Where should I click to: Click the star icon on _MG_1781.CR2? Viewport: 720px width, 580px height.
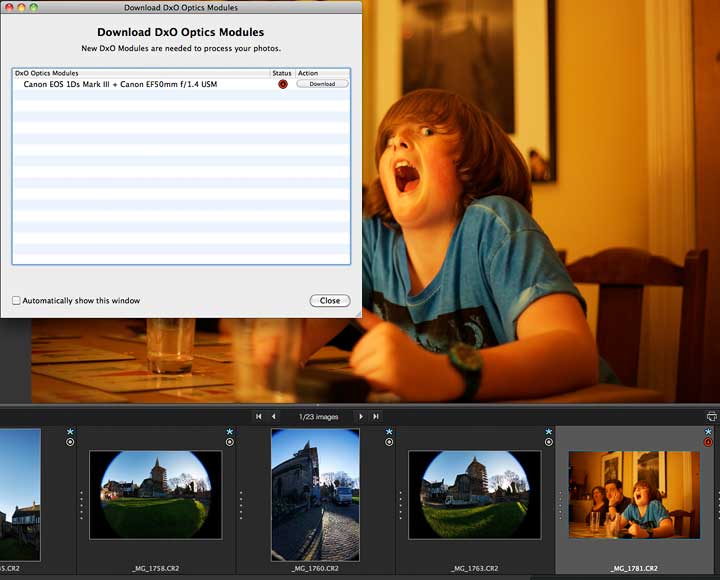708,432
